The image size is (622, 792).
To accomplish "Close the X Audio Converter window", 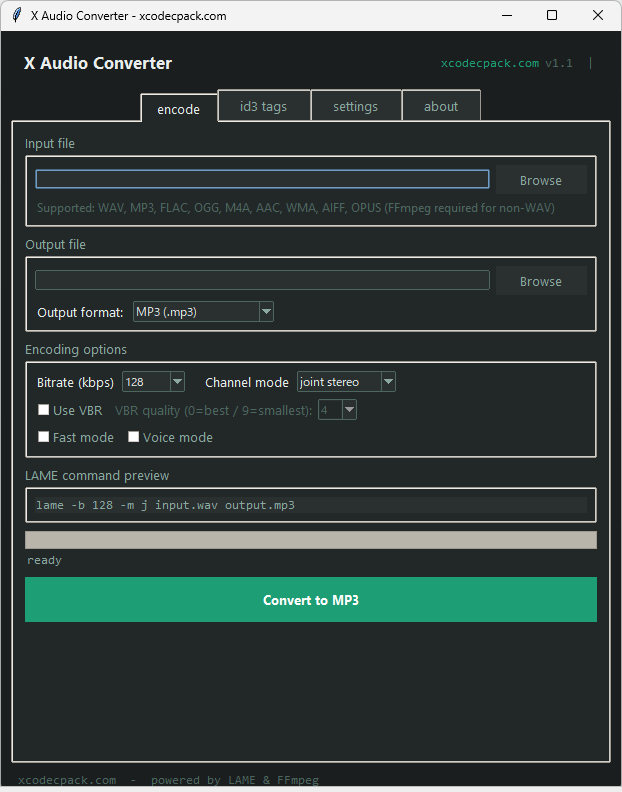I will [597, 16].
